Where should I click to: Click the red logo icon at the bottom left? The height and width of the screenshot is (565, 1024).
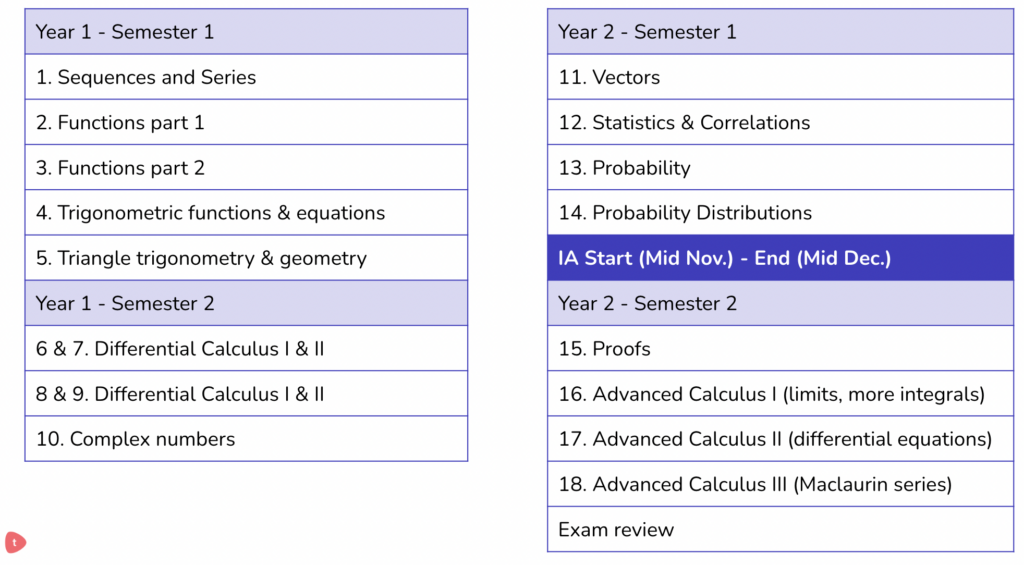(15, 541)
